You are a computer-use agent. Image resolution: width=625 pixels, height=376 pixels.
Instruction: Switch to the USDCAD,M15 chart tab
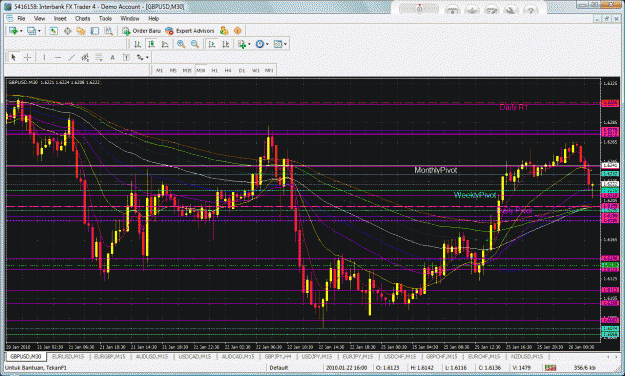coord(194,356)
